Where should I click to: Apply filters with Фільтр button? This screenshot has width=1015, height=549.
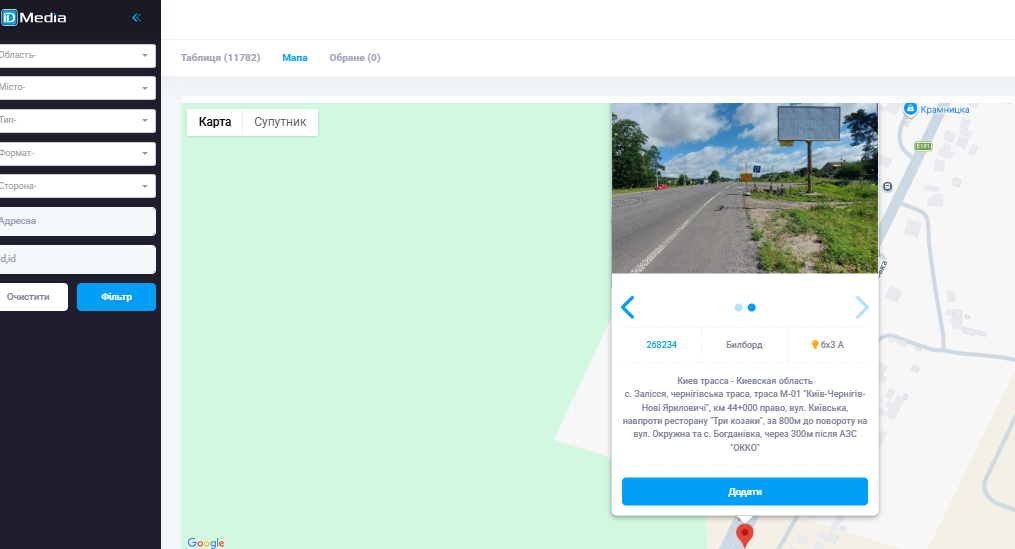click(117, 297)
